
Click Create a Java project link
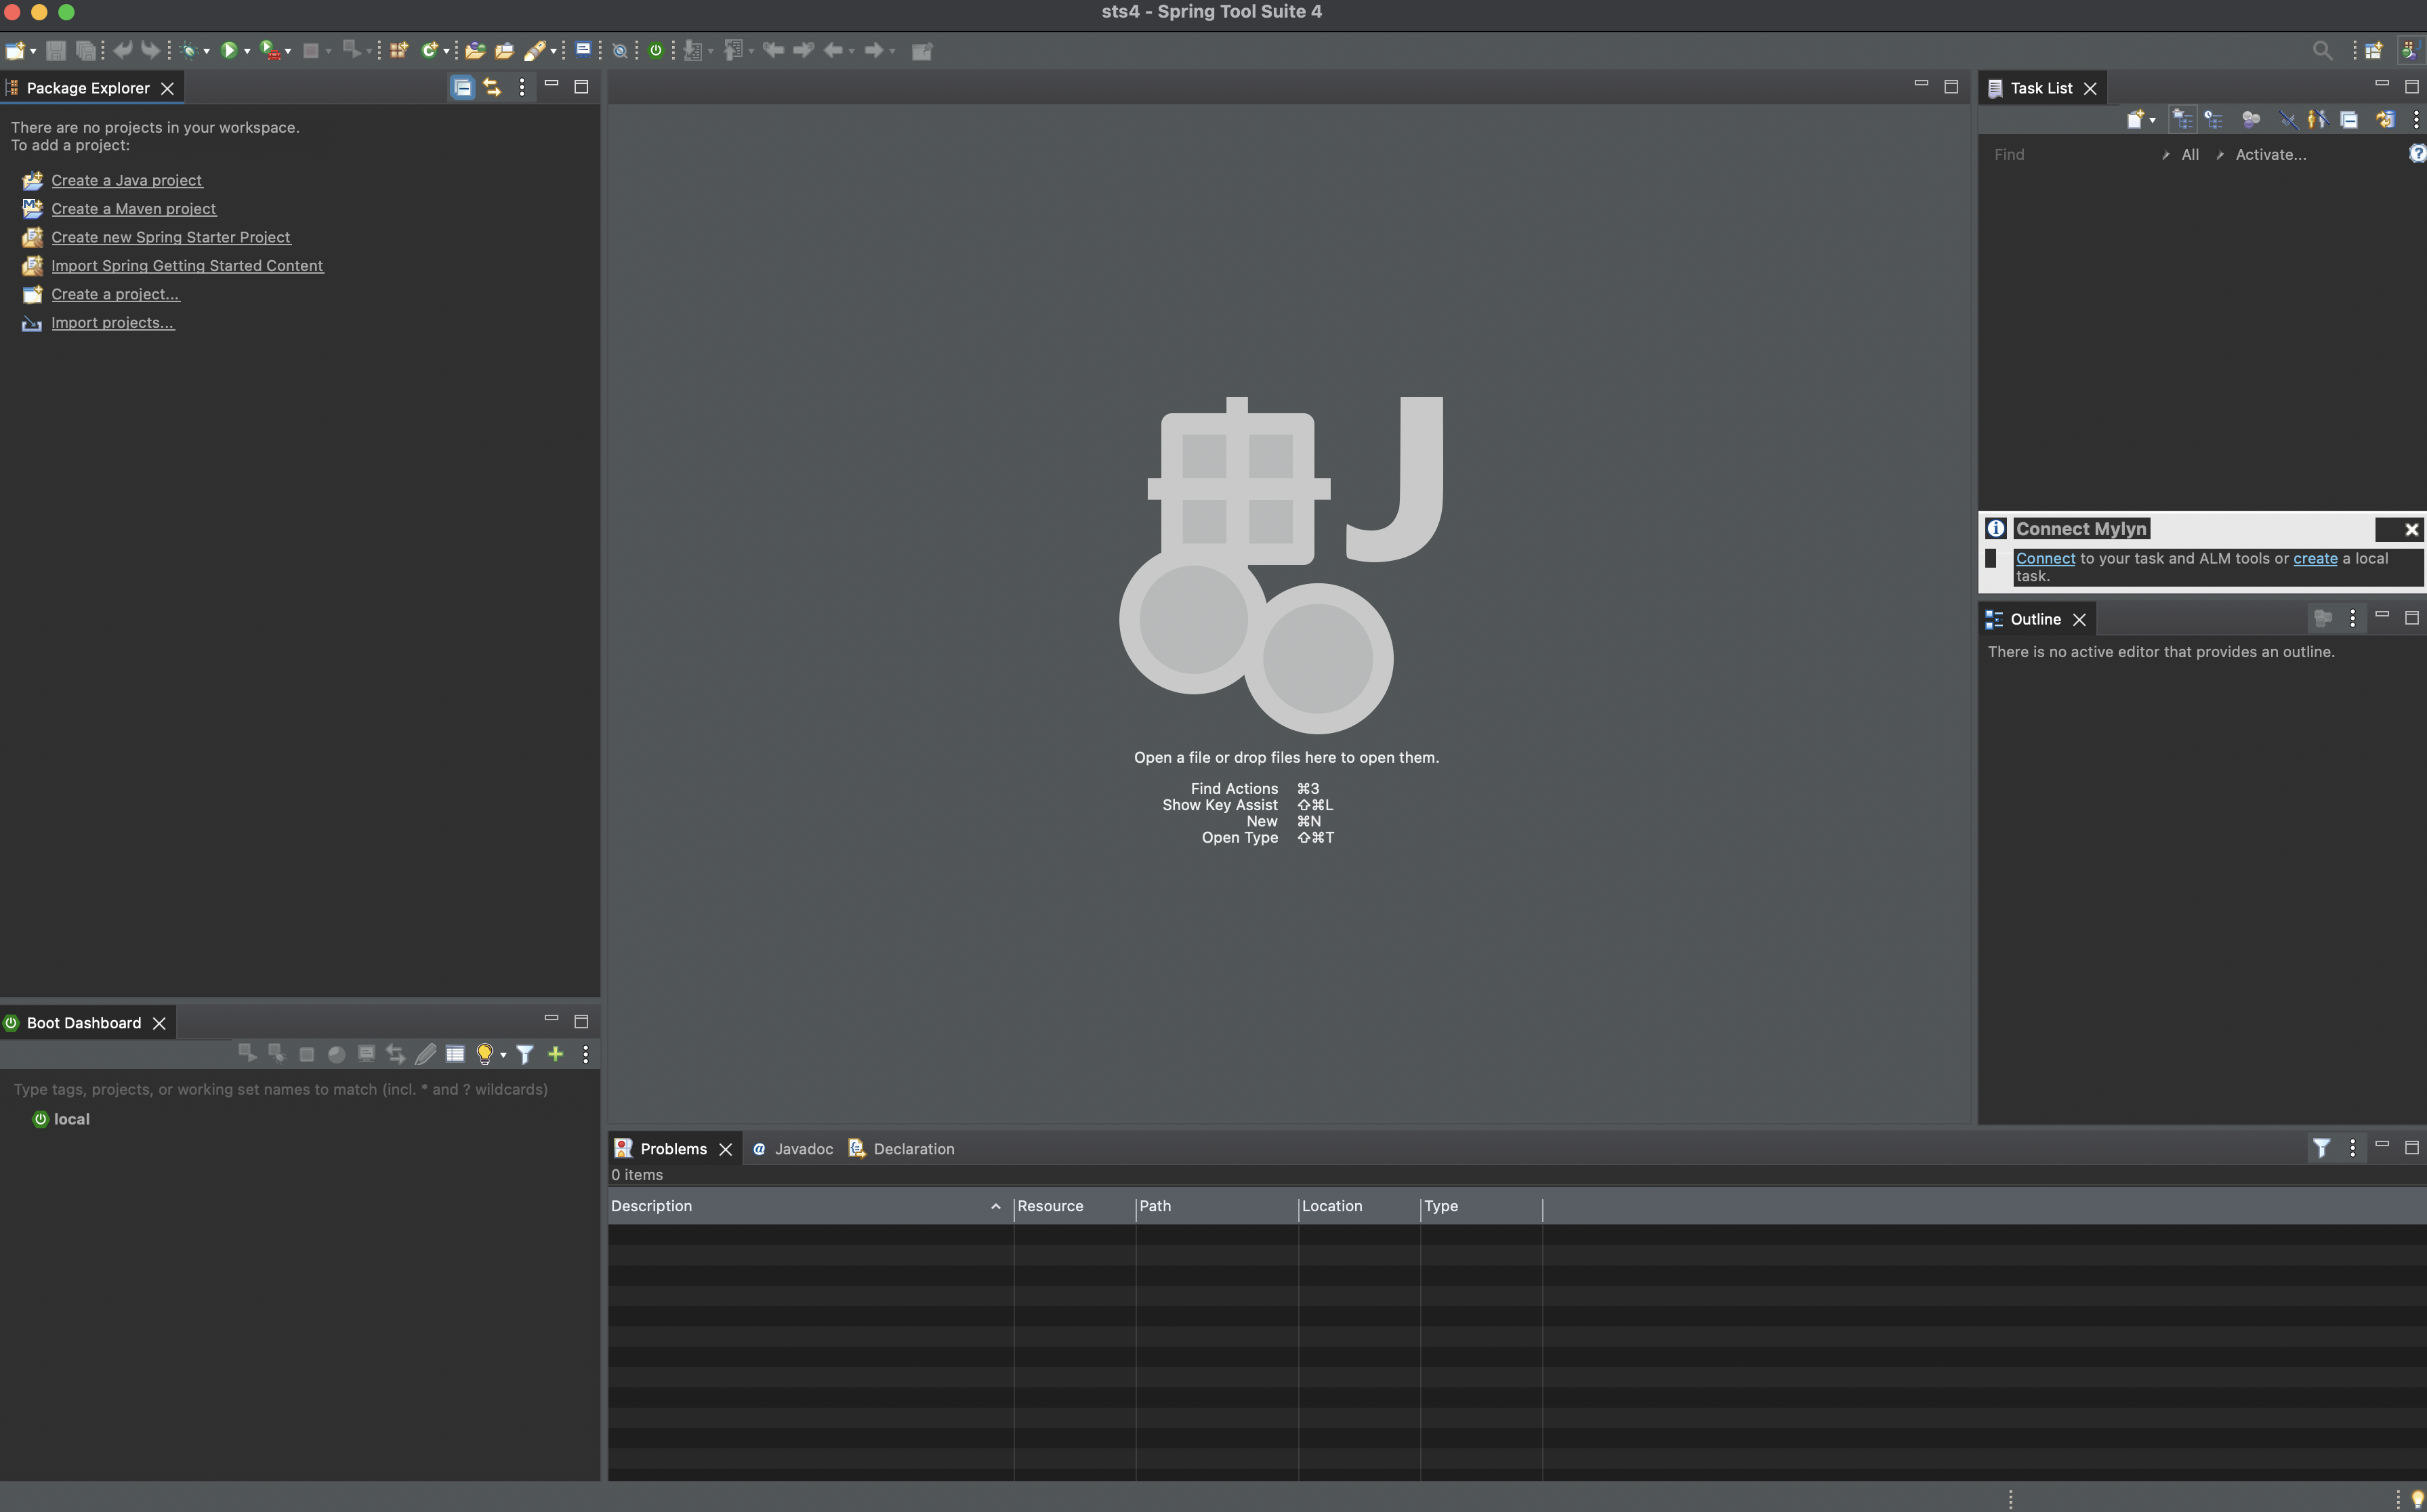(126, 180)
